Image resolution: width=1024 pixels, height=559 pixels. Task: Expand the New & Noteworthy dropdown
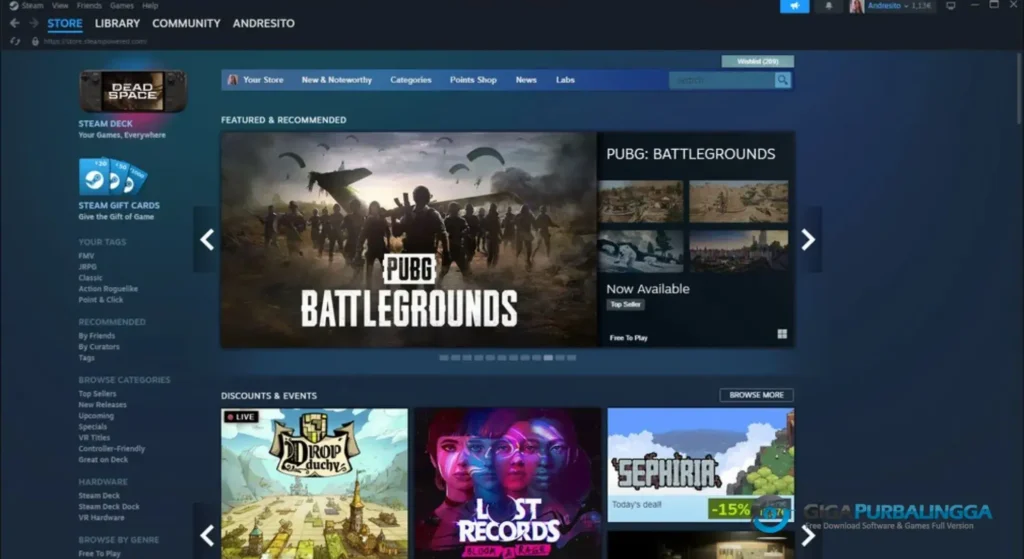(336, 80)
